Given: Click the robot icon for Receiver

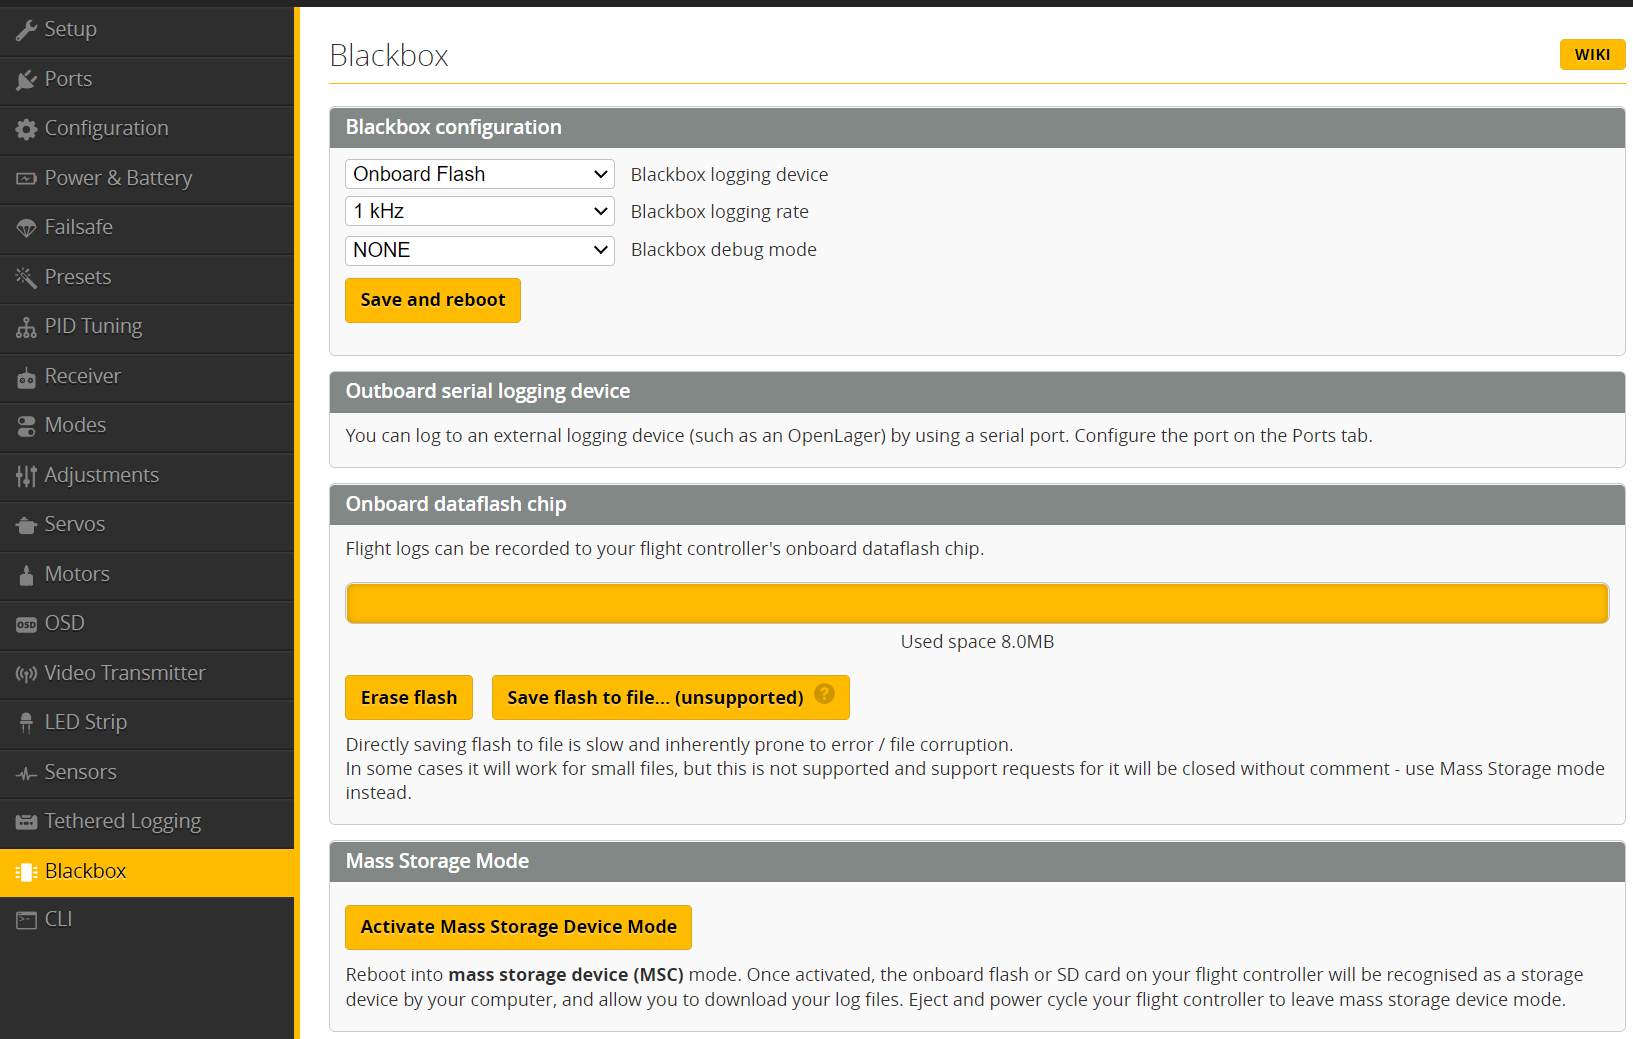Looking at the screenshot, I should [26, 377].
